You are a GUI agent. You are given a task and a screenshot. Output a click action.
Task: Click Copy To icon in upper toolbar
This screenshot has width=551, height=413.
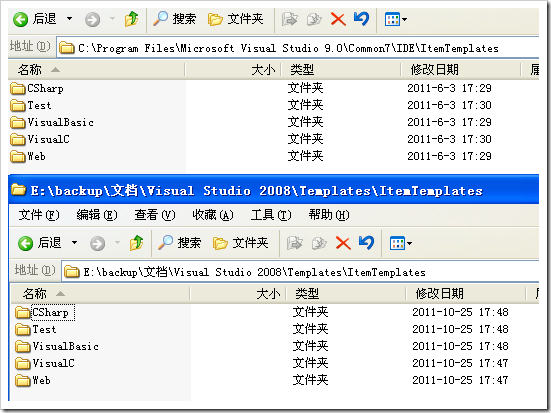314,19
